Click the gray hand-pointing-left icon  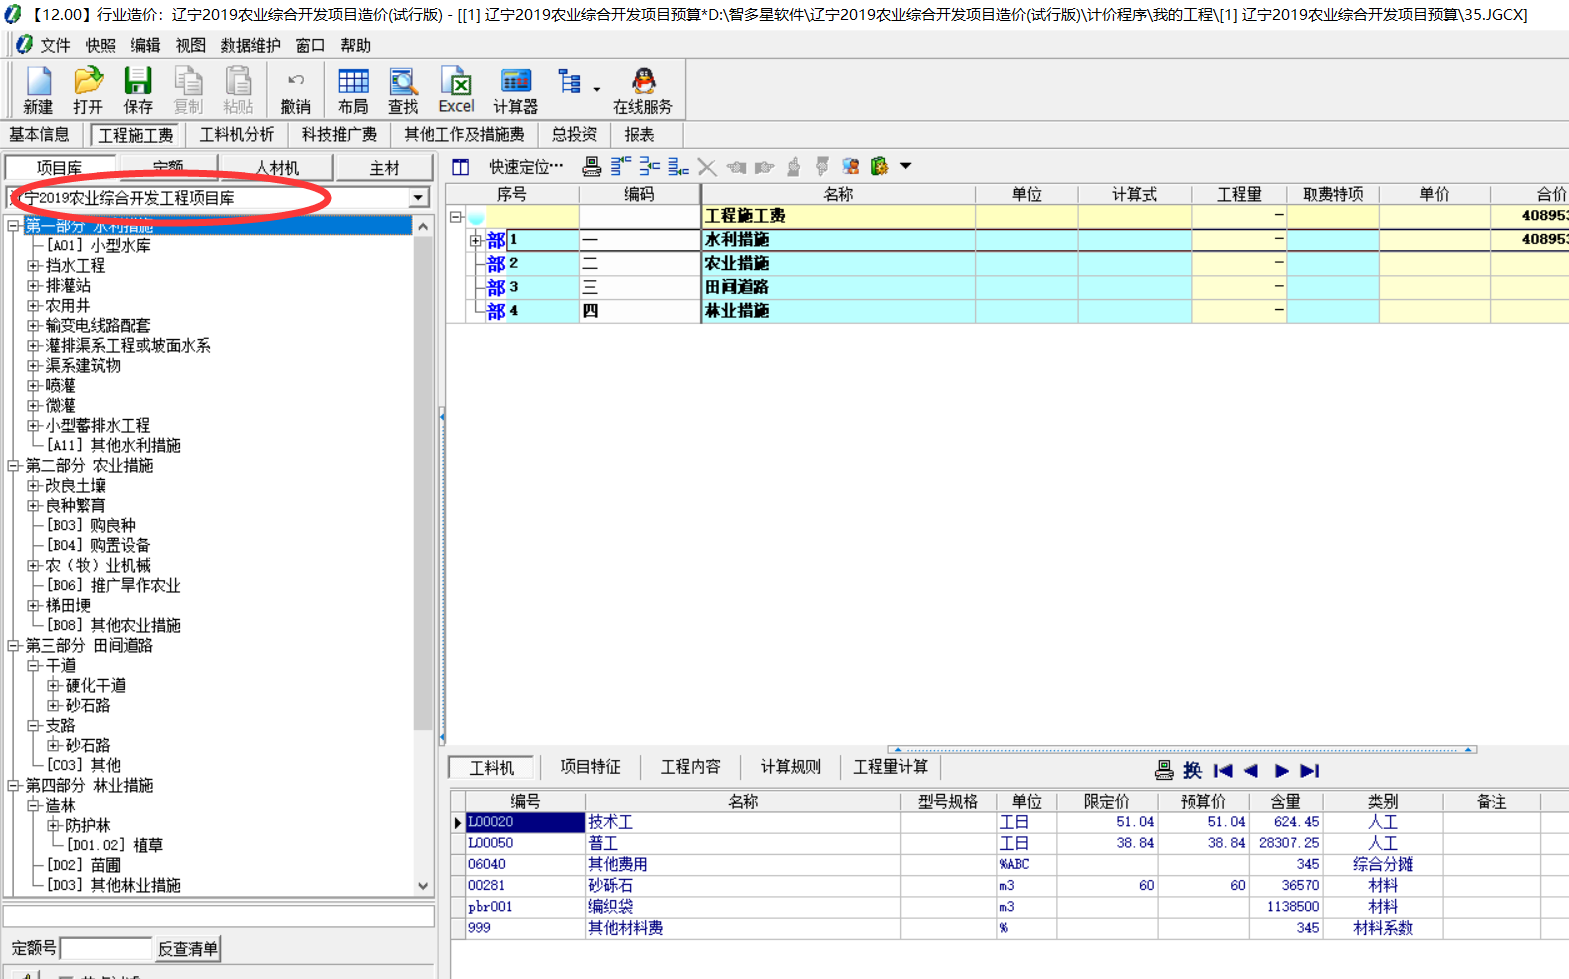click(x=737, y=167)
